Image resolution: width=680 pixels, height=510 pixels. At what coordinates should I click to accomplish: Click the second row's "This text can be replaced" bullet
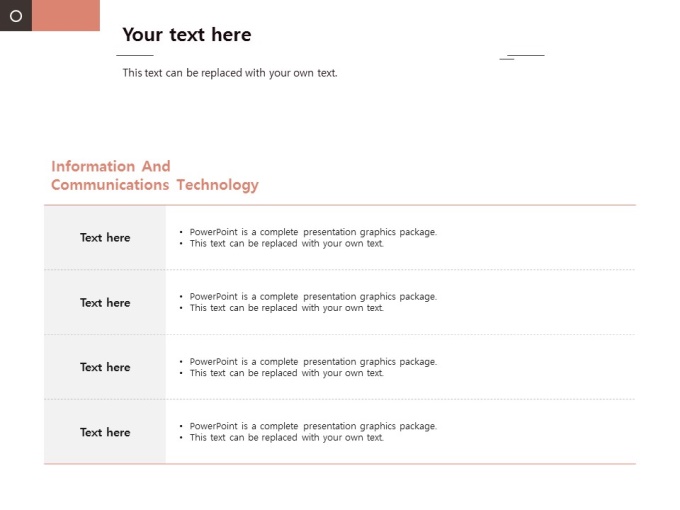[287, 308]
